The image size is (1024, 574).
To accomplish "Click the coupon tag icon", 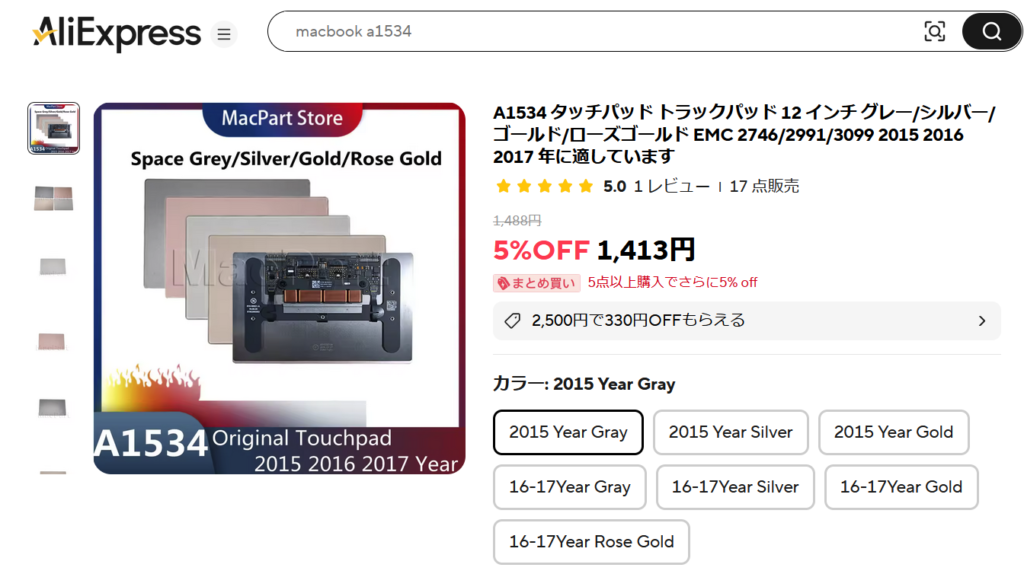I will point(513,321).
